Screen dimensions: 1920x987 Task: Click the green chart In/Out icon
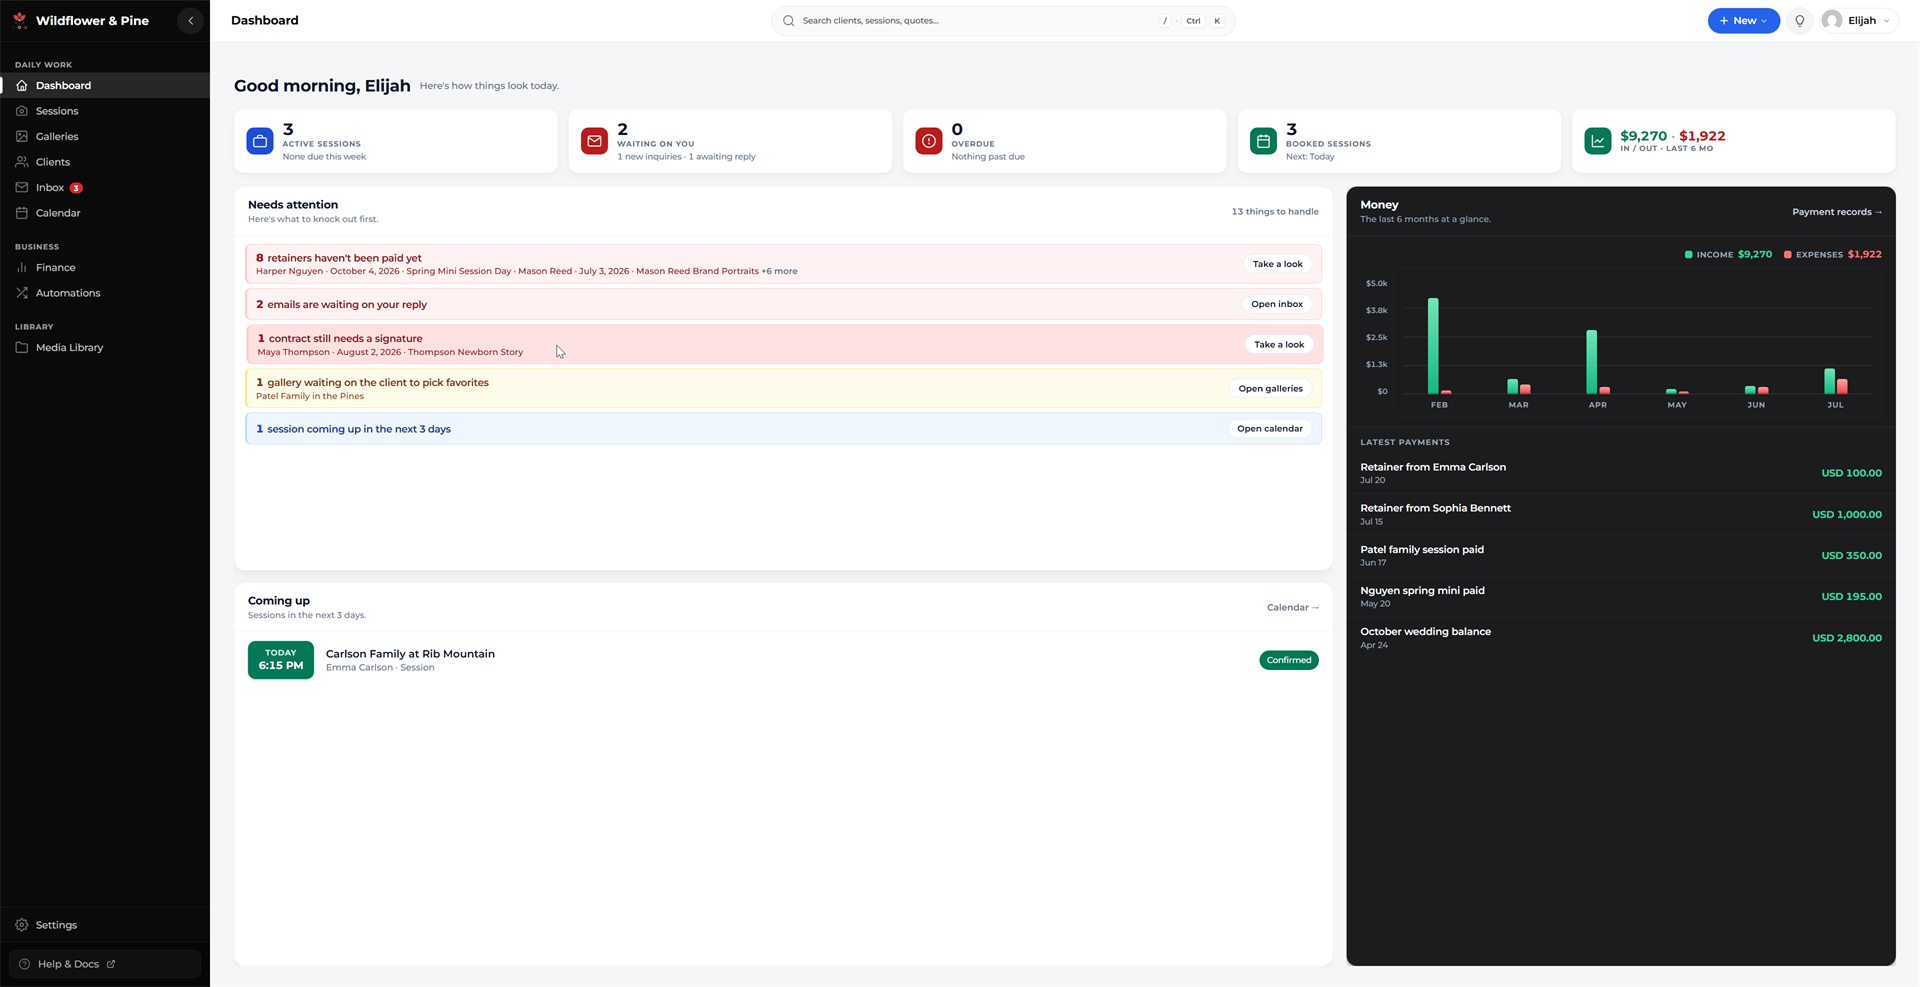(1598, 141)
